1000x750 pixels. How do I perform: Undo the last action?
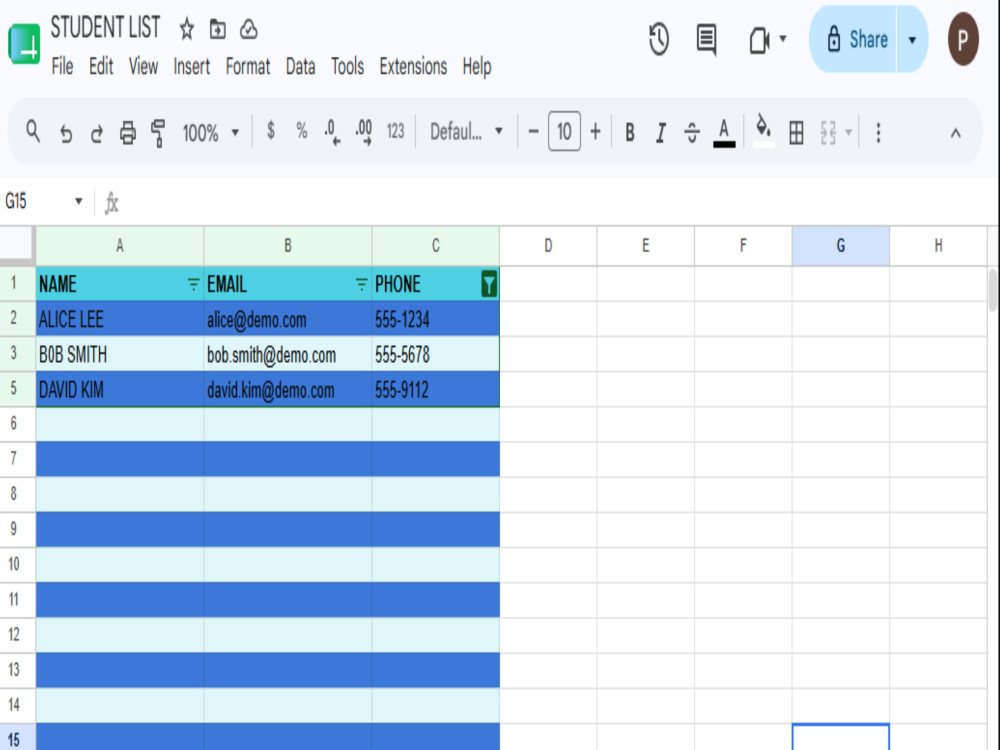66,133
